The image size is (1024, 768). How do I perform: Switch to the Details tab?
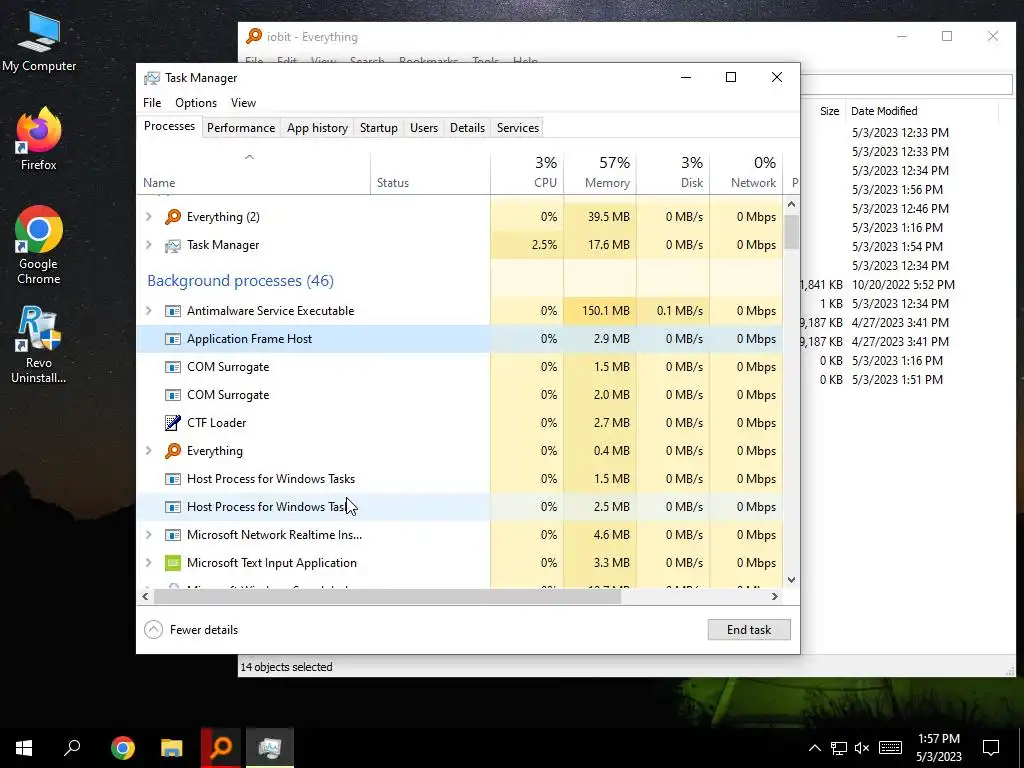pos(468,128)
